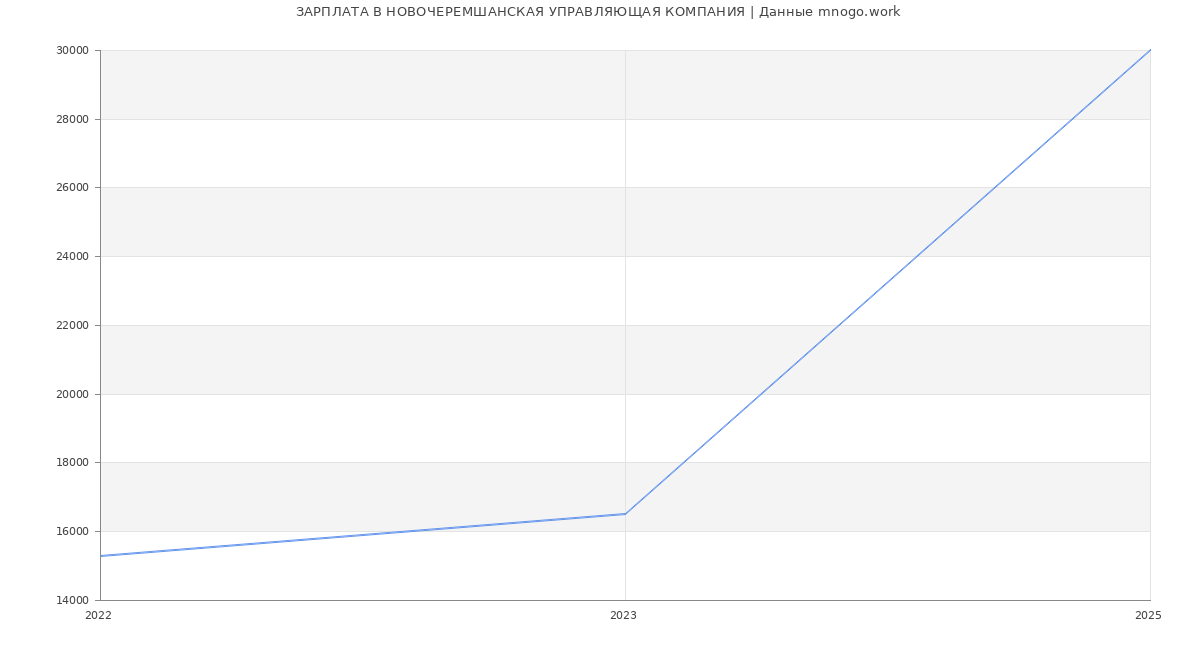Image resolution: width=1200 pixels, height=650 pixels.
Task: Click the 18000 y-axis label
Action: pyautogui.click(x=74, y=463)
